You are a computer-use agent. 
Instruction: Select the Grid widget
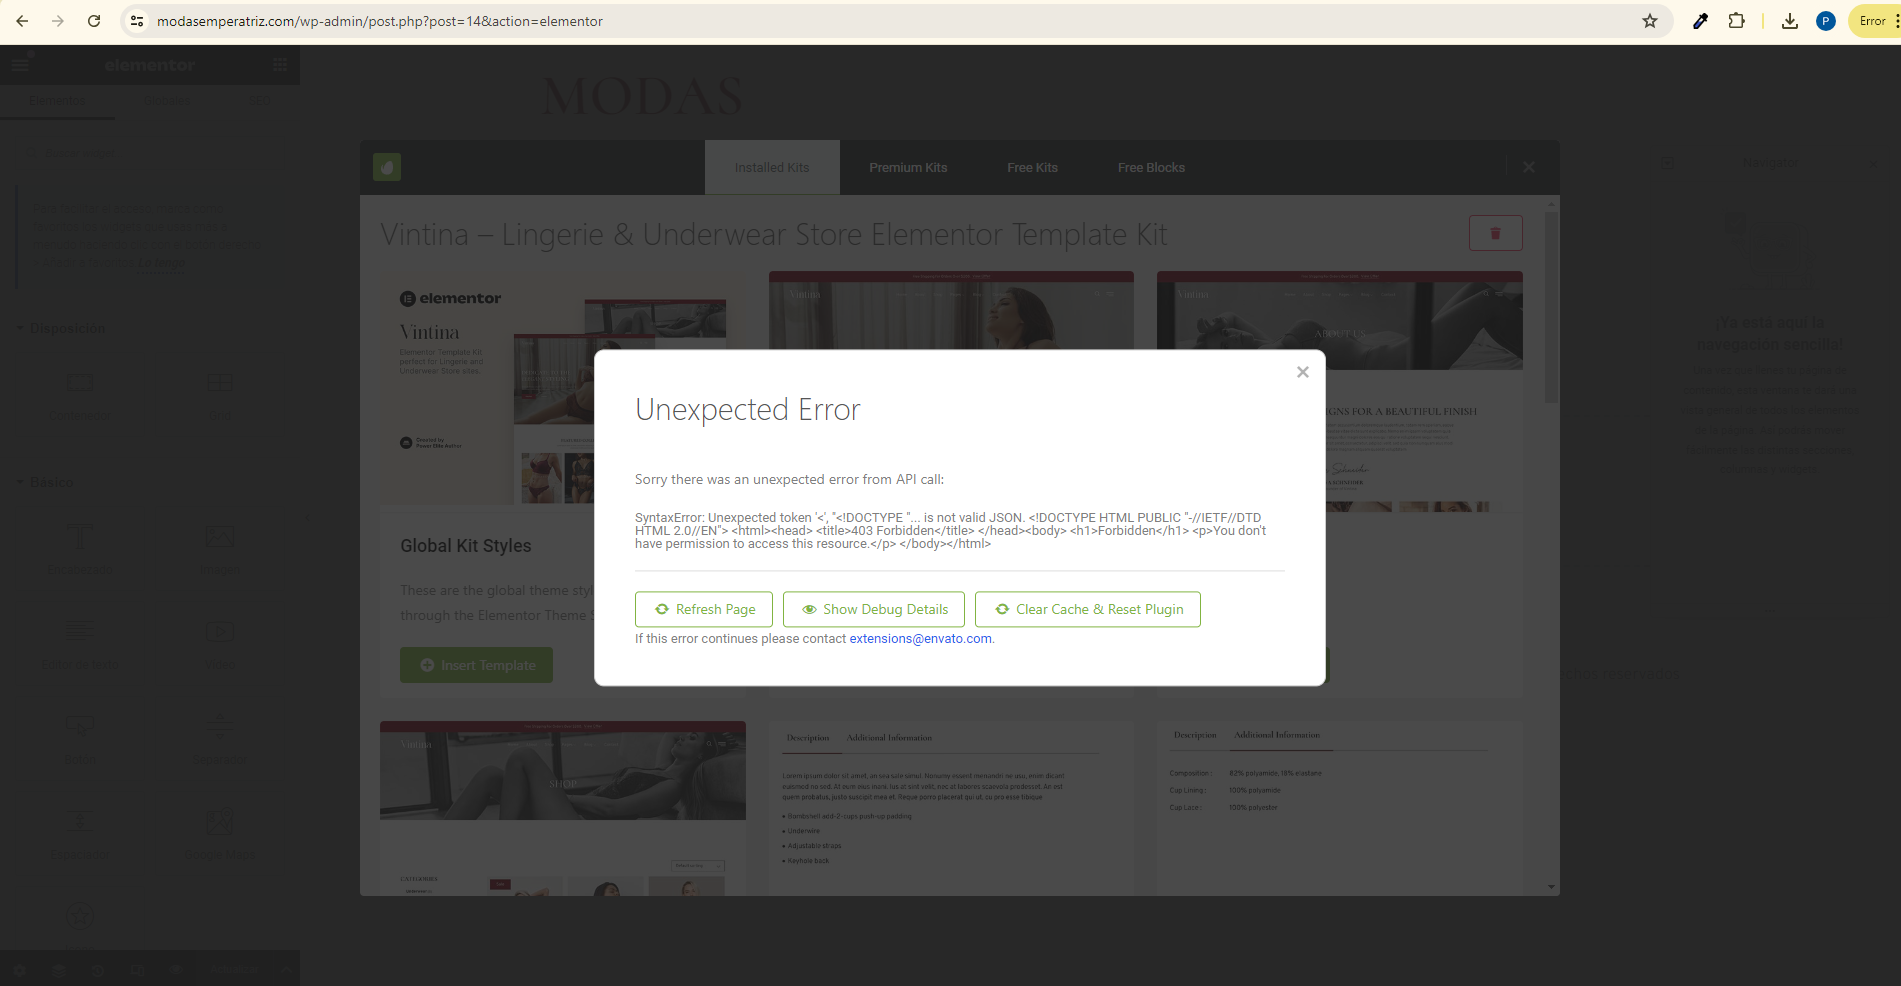click(x=220, y=396)
